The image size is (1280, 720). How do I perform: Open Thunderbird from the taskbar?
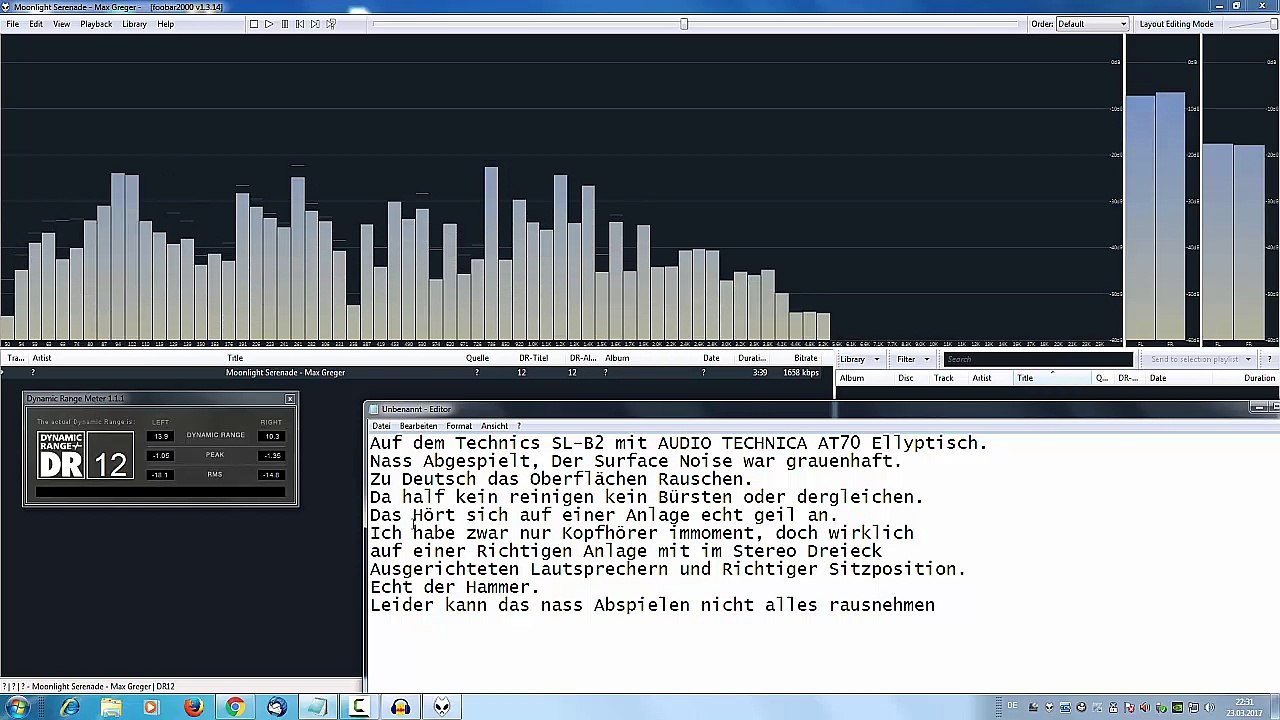tap(277, 708)
